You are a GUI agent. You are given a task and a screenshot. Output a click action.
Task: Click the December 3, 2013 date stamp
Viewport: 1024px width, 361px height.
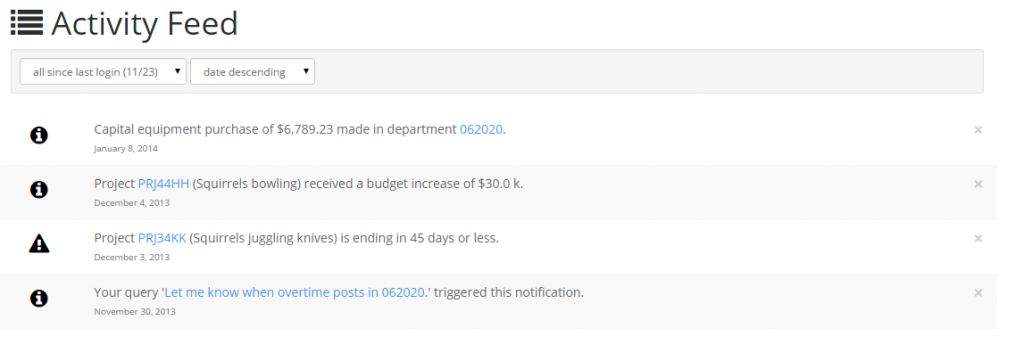point(131,257)
